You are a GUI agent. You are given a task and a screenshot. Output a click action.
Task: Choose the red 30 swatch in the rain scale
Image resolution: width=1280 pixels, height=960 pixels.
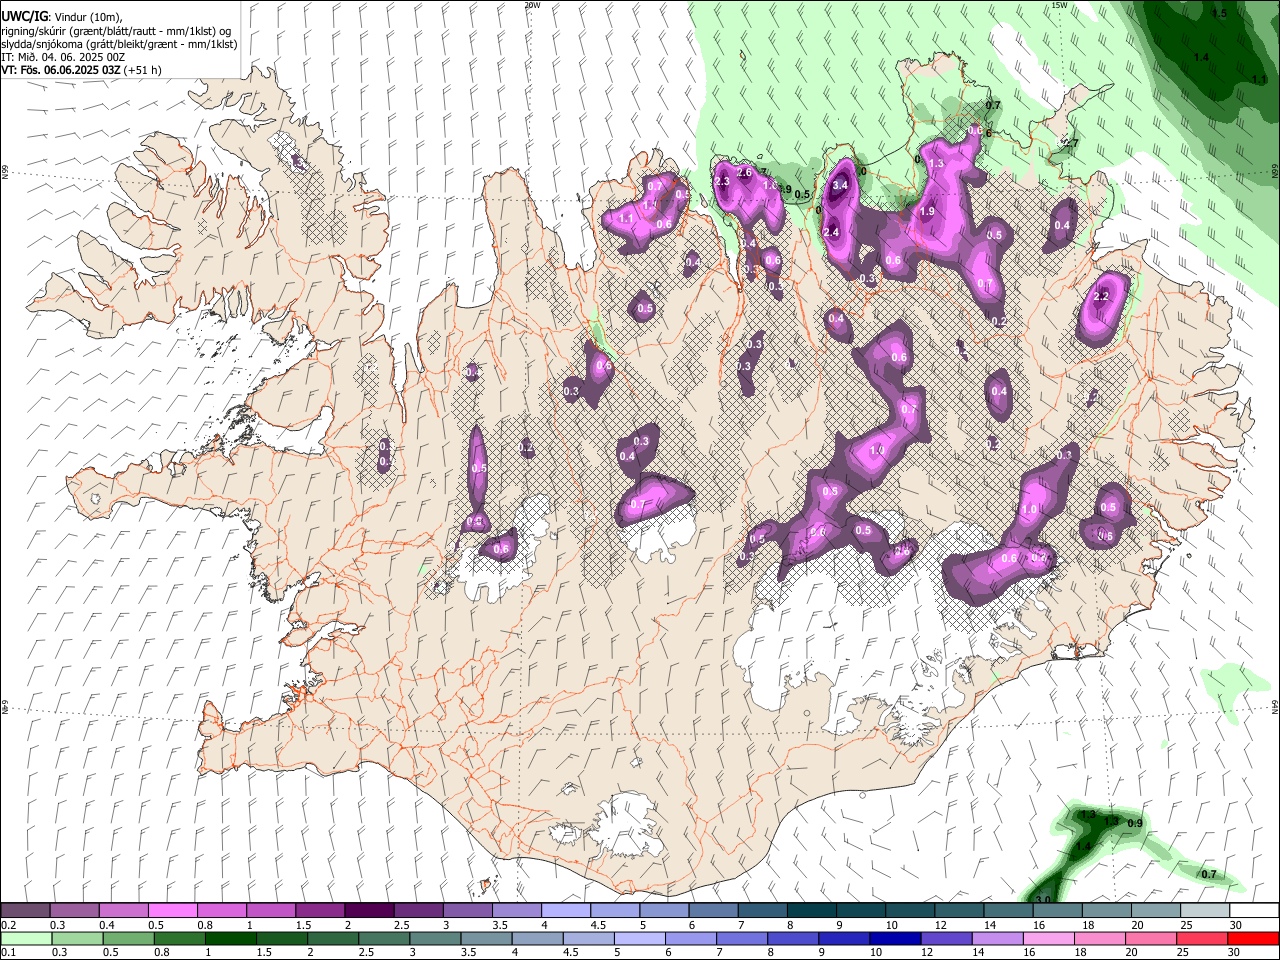(x=1253, y=938)
